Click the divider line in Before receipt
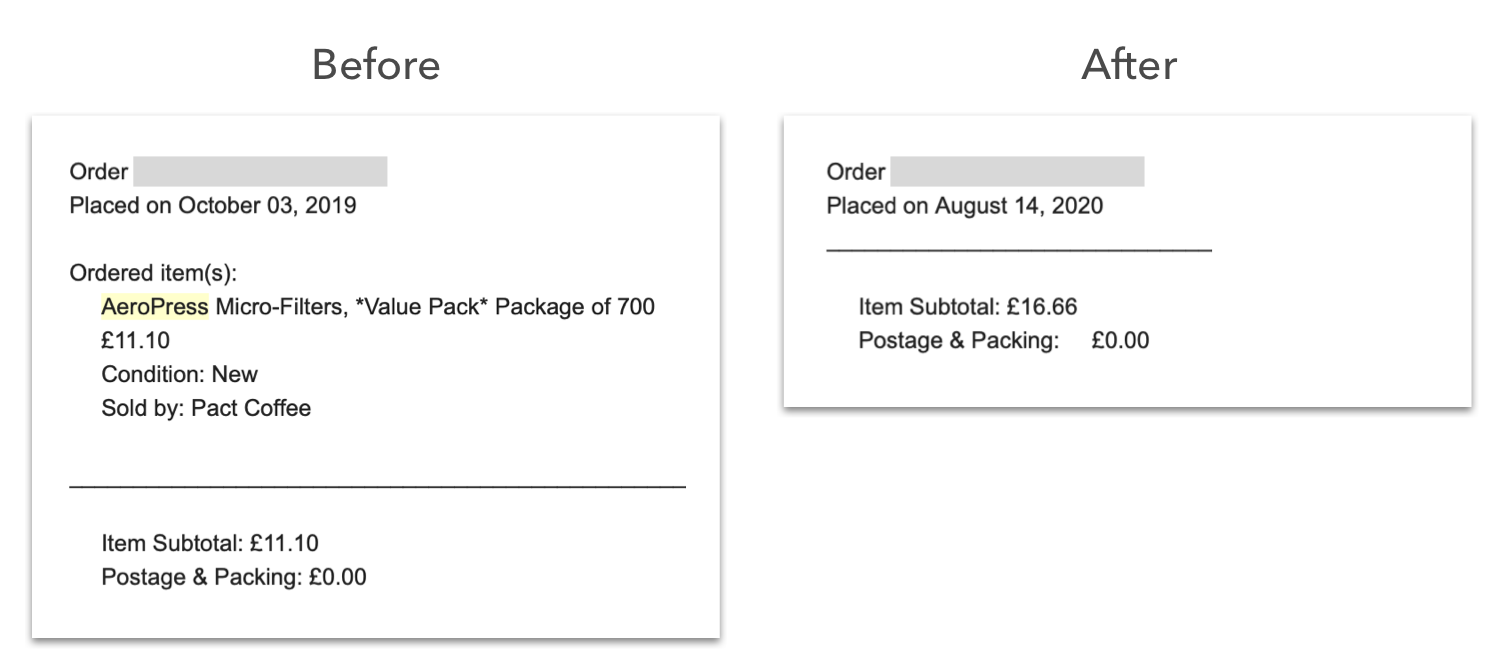The height and width of the screenshot is (666, 1500). [x=377, y=486]
